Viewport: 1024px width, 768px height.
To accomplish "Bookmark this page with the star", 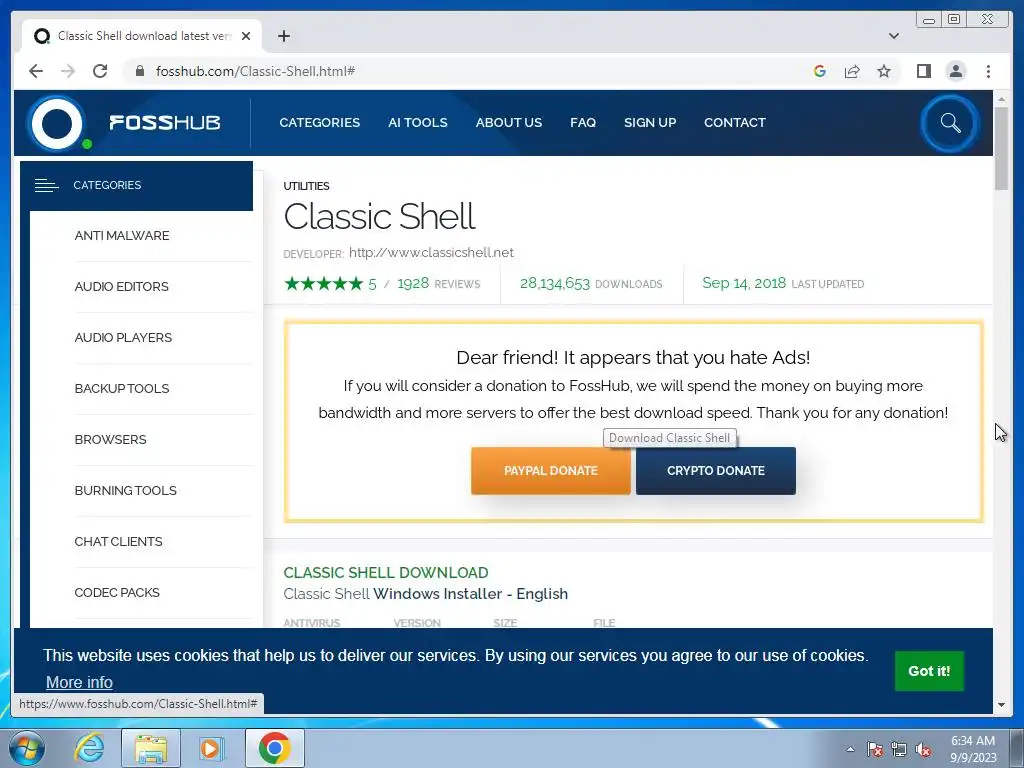I will pos(884,71).
